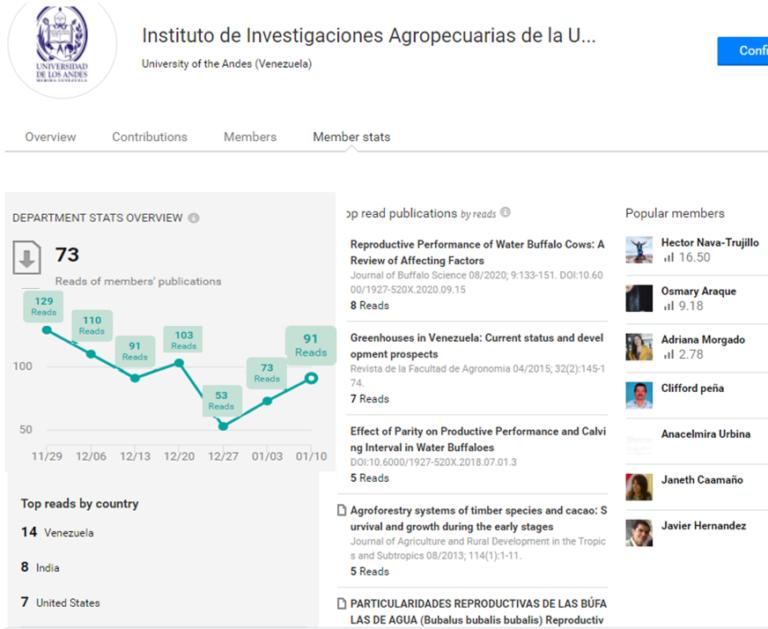
Task: Select the open 01/10 data point
Action: 311,378
